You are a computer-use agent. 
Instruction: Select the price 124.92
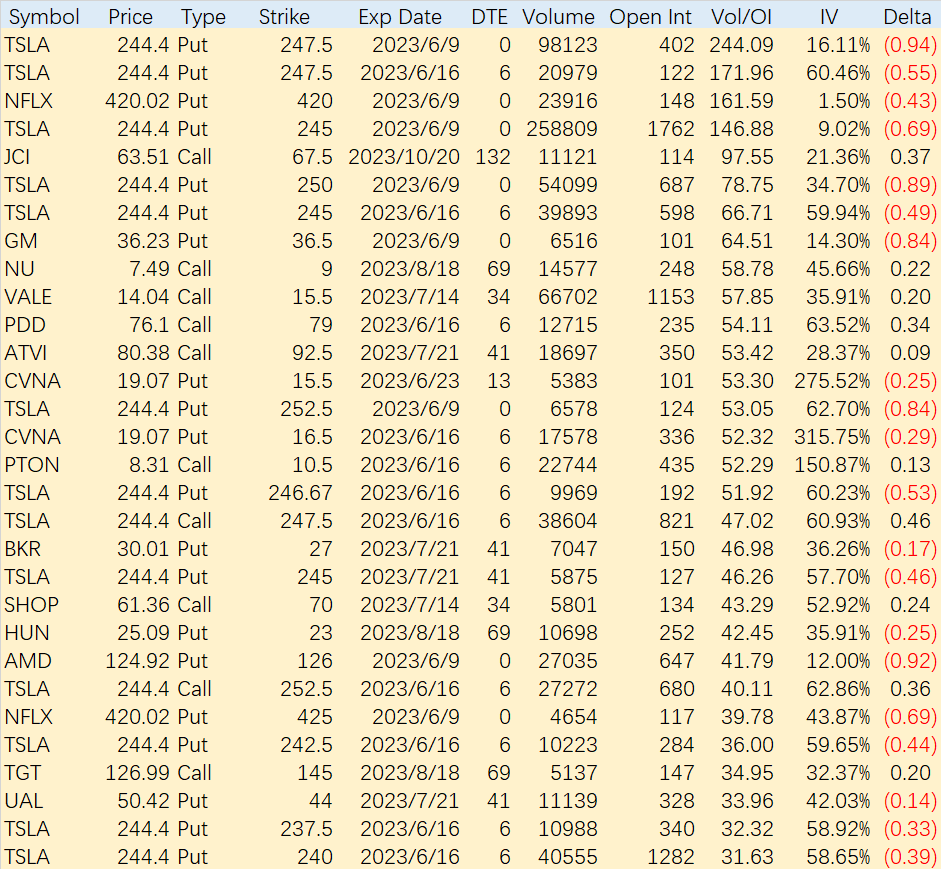pos(137,661)
